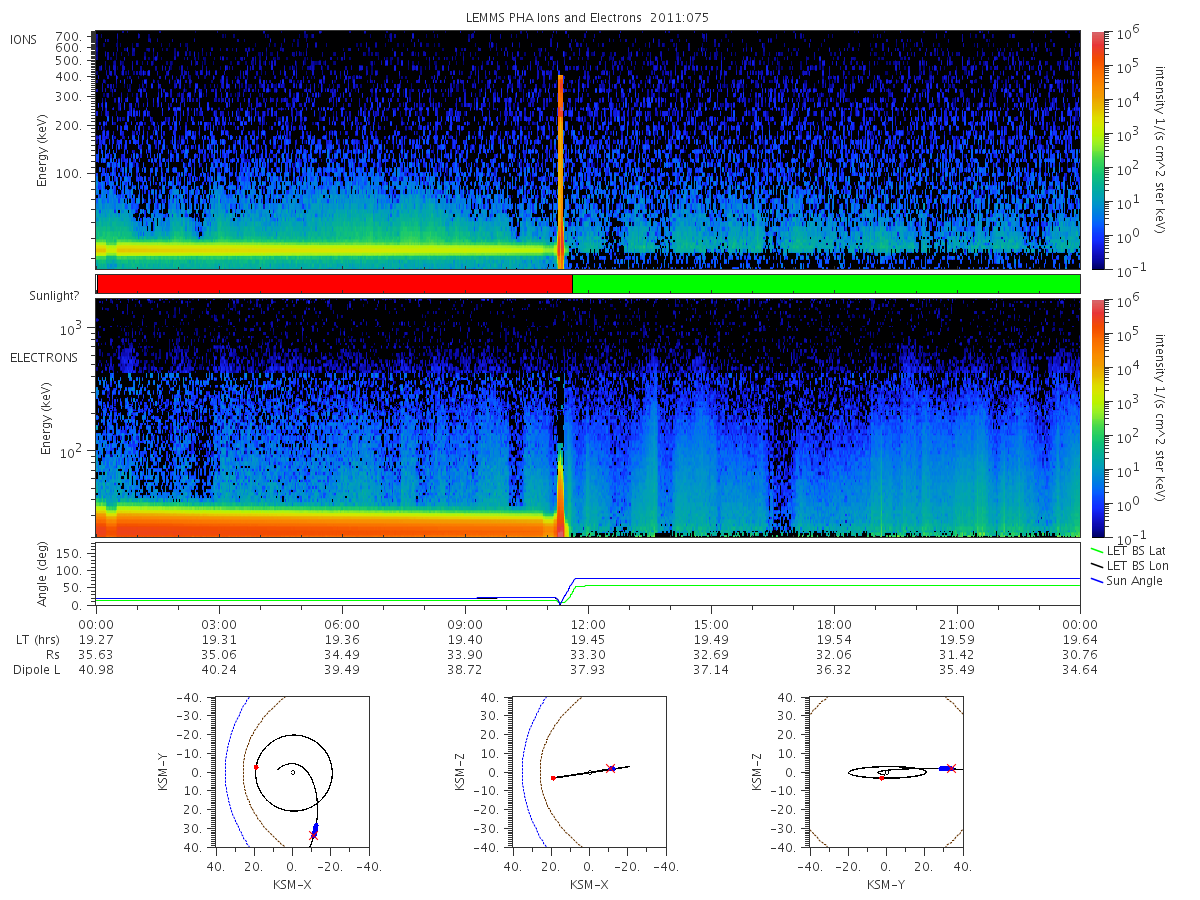The height and width of the screenshot is (900, 1200).
Task: Click the Rs value 32.06
Action: [x=834, y=655]
